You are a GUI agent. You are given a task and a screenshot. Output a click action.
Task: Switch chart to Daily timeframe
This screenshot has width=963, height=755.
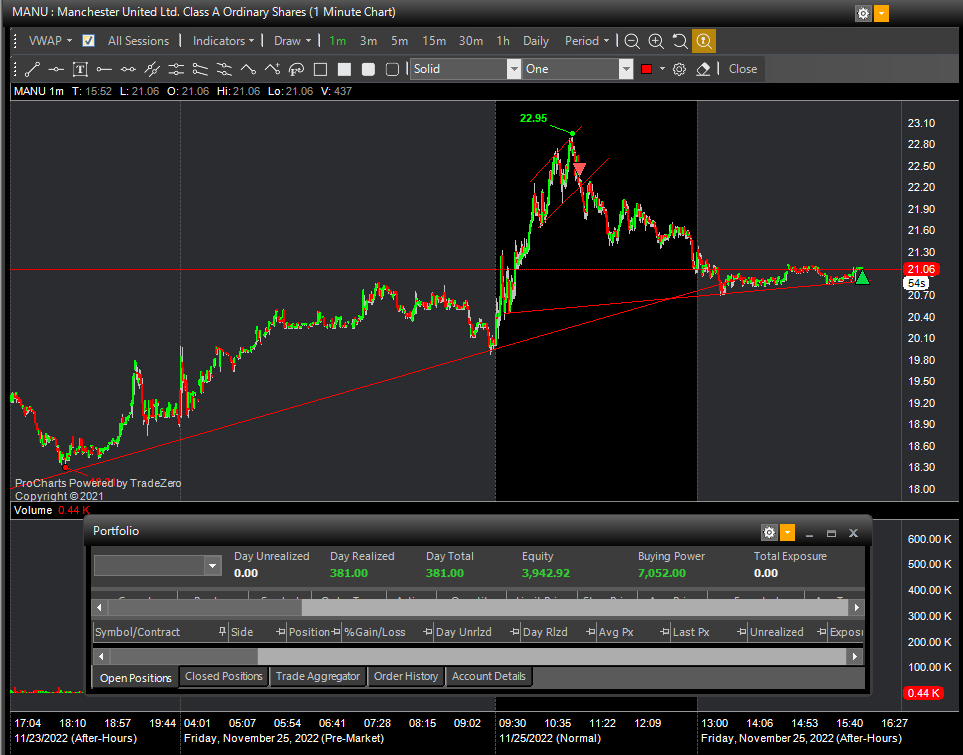[x=536, y=41]
